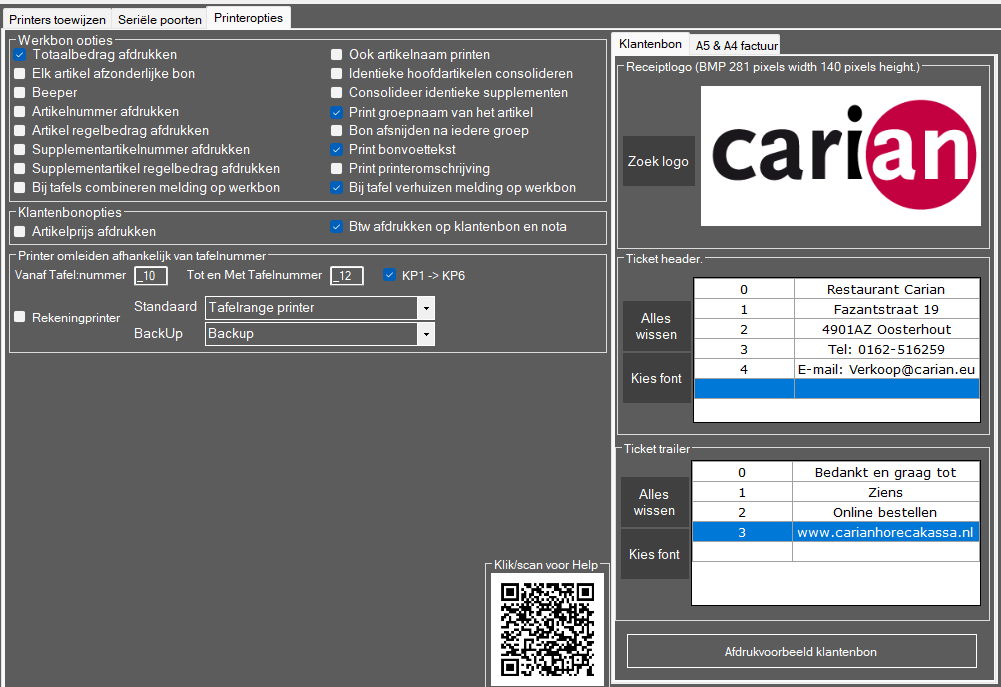Select header row Tel: 0162-516259
1001x687 pixels.
pos(836,349)
